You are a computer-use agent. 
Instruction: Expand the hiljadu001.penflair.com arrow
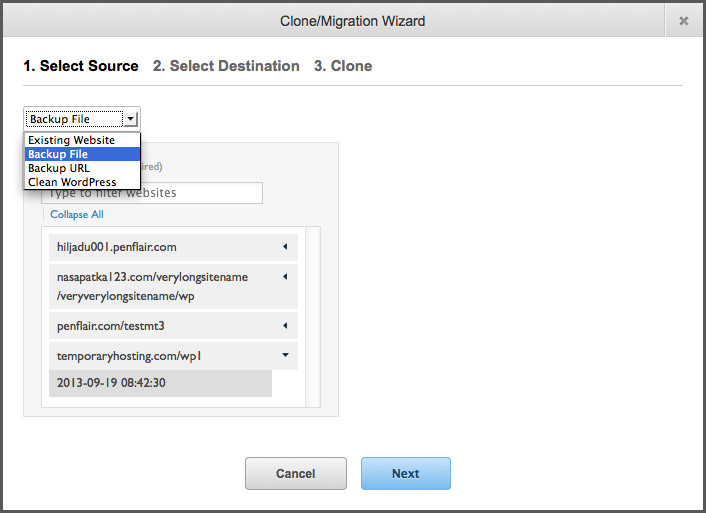(285, 246)
